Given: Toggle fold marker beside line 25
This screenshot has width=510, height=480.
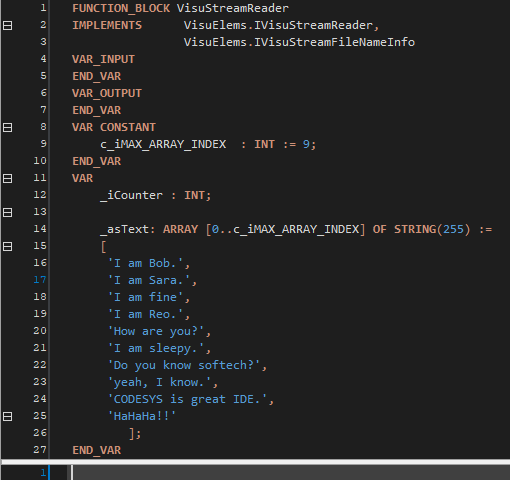Looking at the screenshot, I should pos(7,417).
